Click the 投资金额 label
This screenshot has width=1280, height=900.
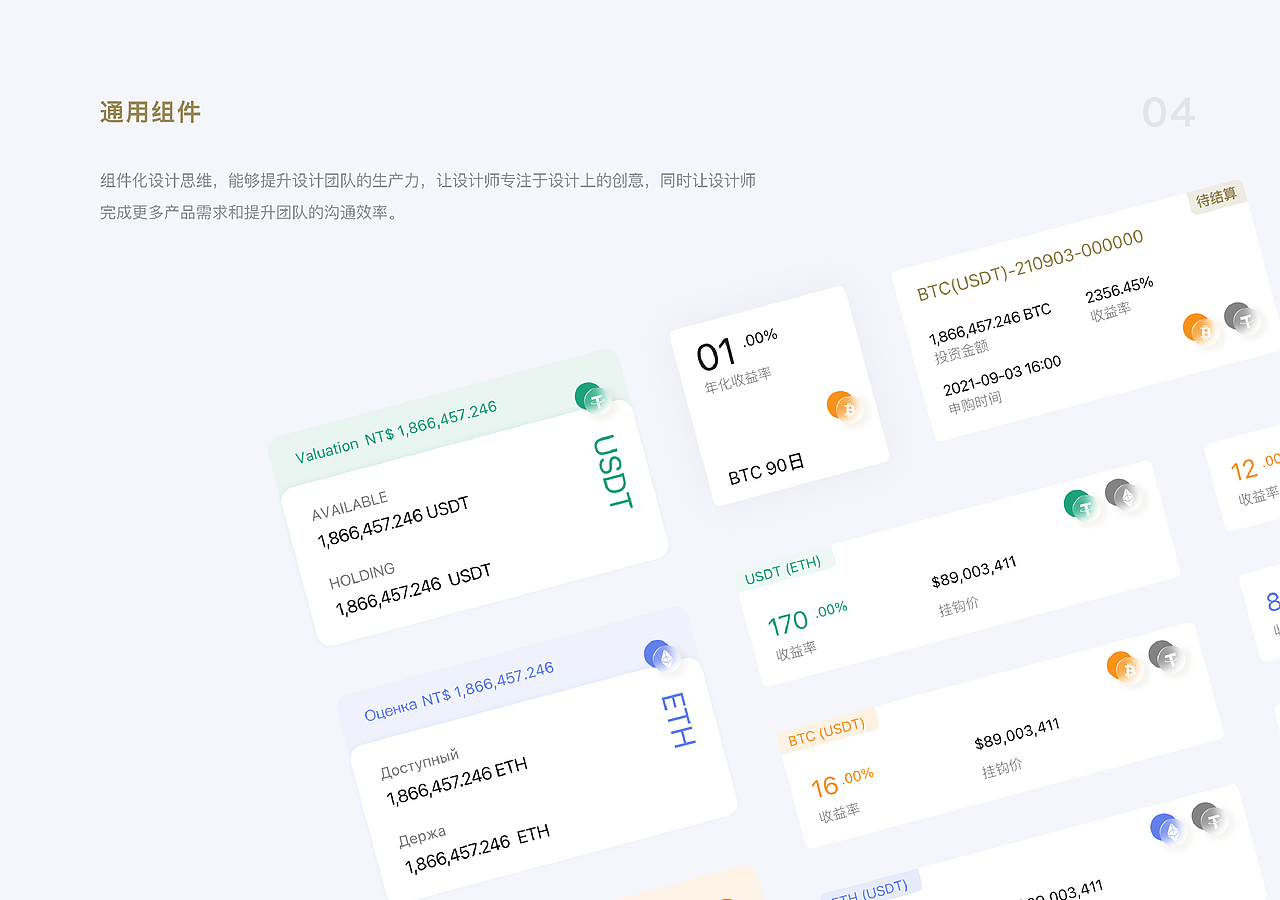(961, 350)
